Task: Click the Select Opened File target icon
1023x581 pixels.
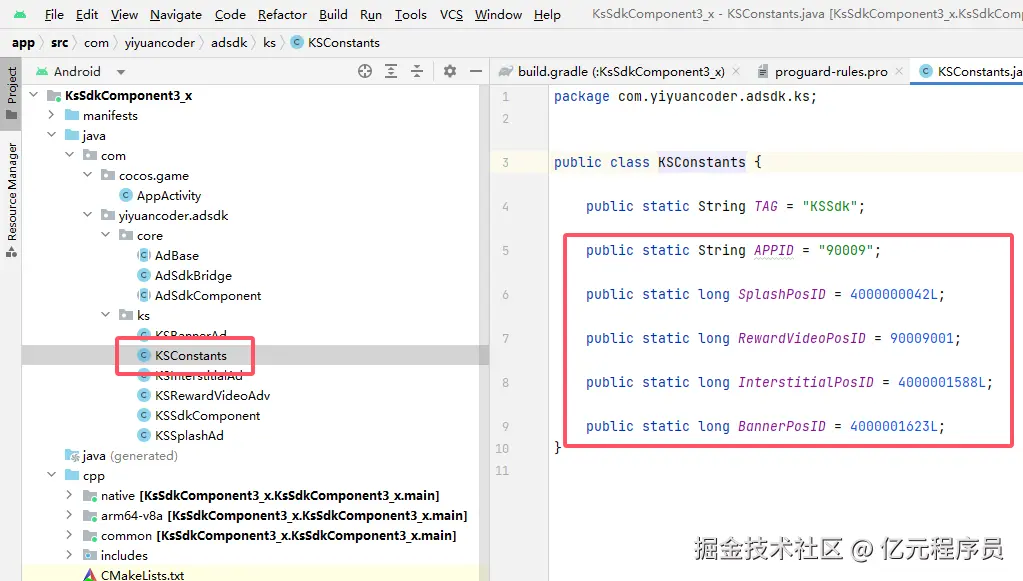Action: (365, 71)
